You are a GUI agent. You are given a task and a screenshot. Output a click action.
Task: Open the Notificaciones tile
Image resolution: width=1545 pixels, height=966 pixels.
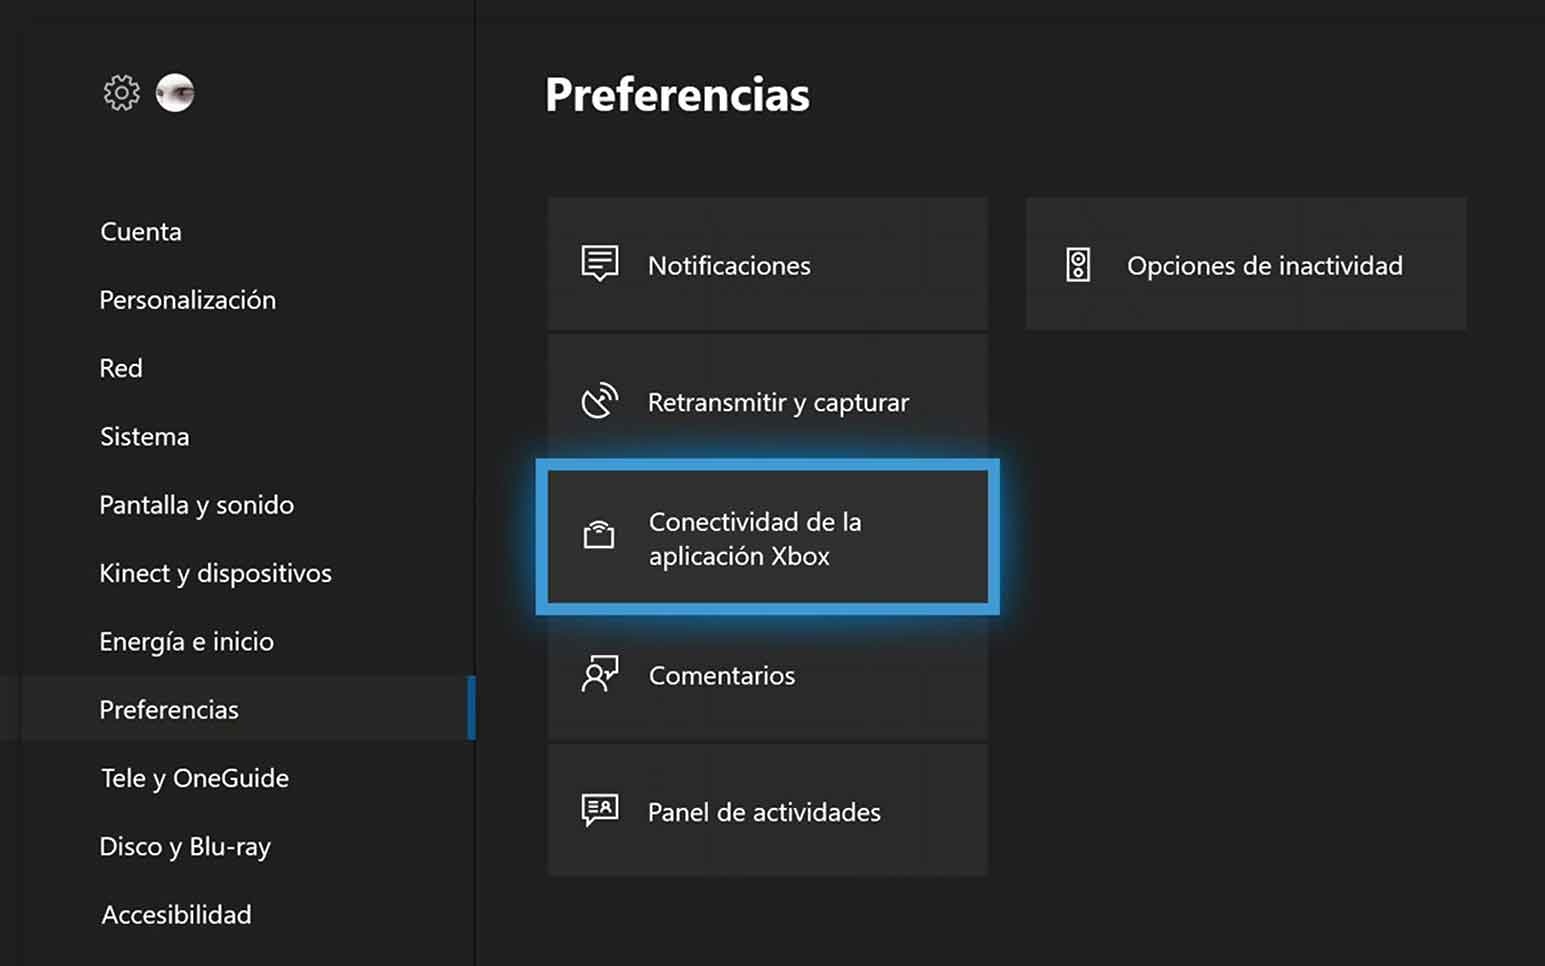click(767, 264)
